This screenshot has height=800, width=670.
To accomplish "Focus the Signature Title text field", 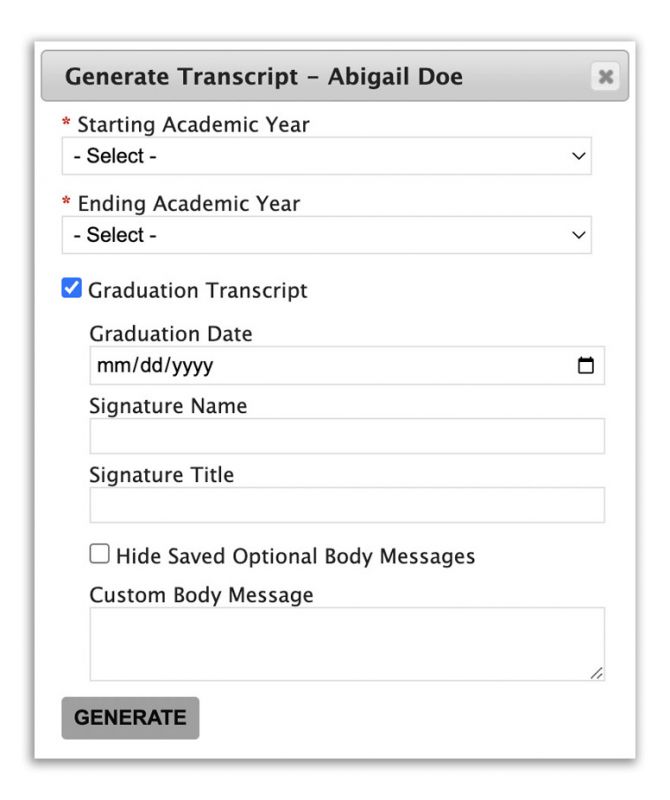I will point(347,505).
